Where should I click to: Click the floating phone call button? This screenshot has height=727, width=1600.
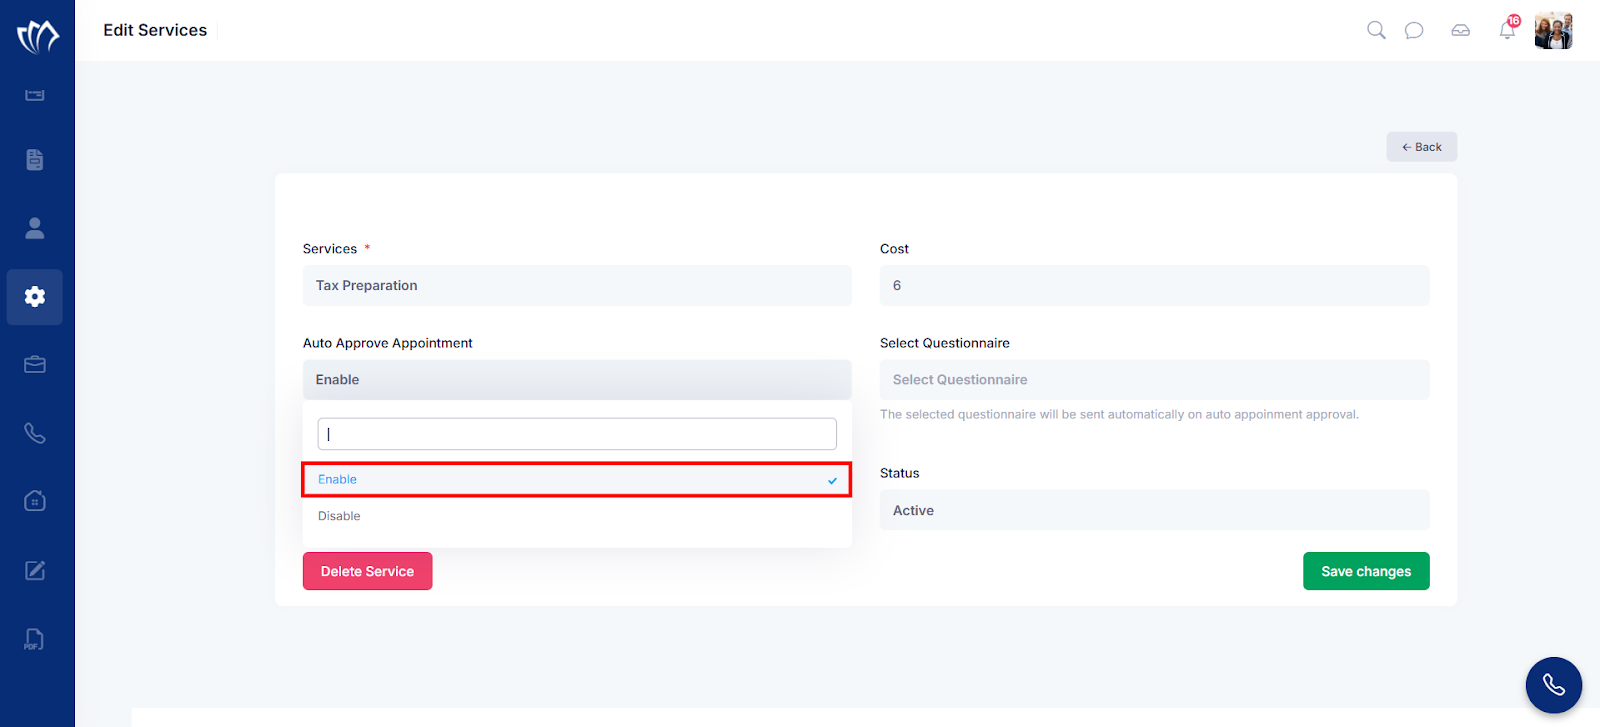(x=1554, y=685)
